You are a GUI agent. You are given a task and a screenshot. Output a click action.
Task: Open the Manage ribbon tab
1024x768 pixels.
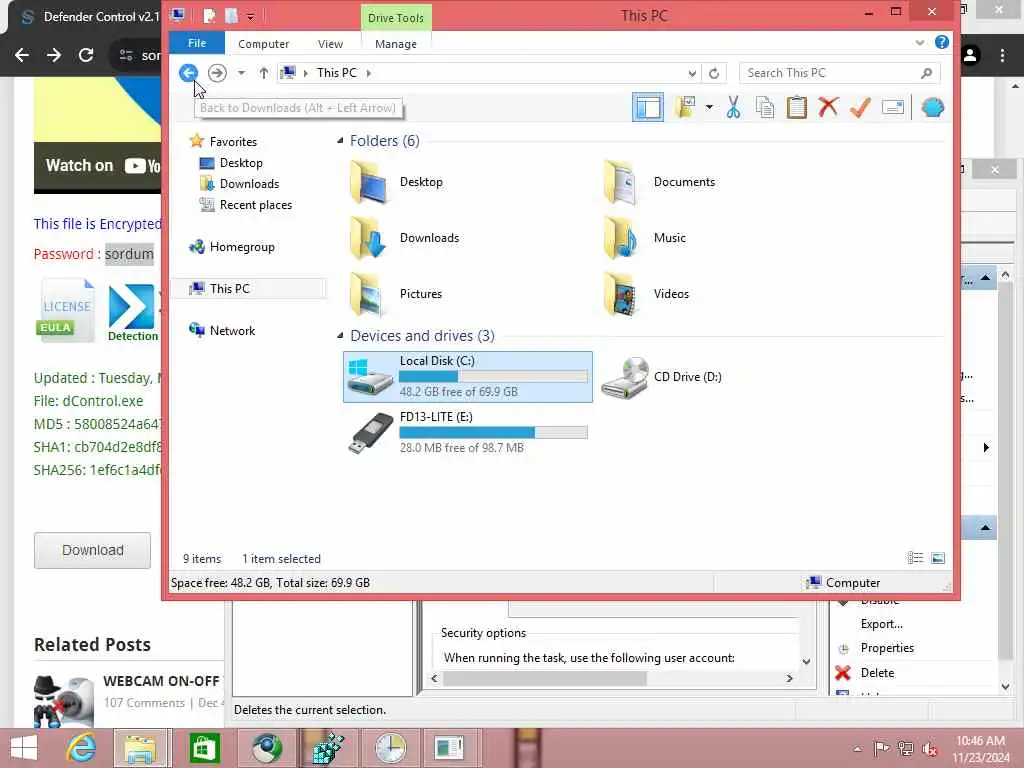(396, 44)
